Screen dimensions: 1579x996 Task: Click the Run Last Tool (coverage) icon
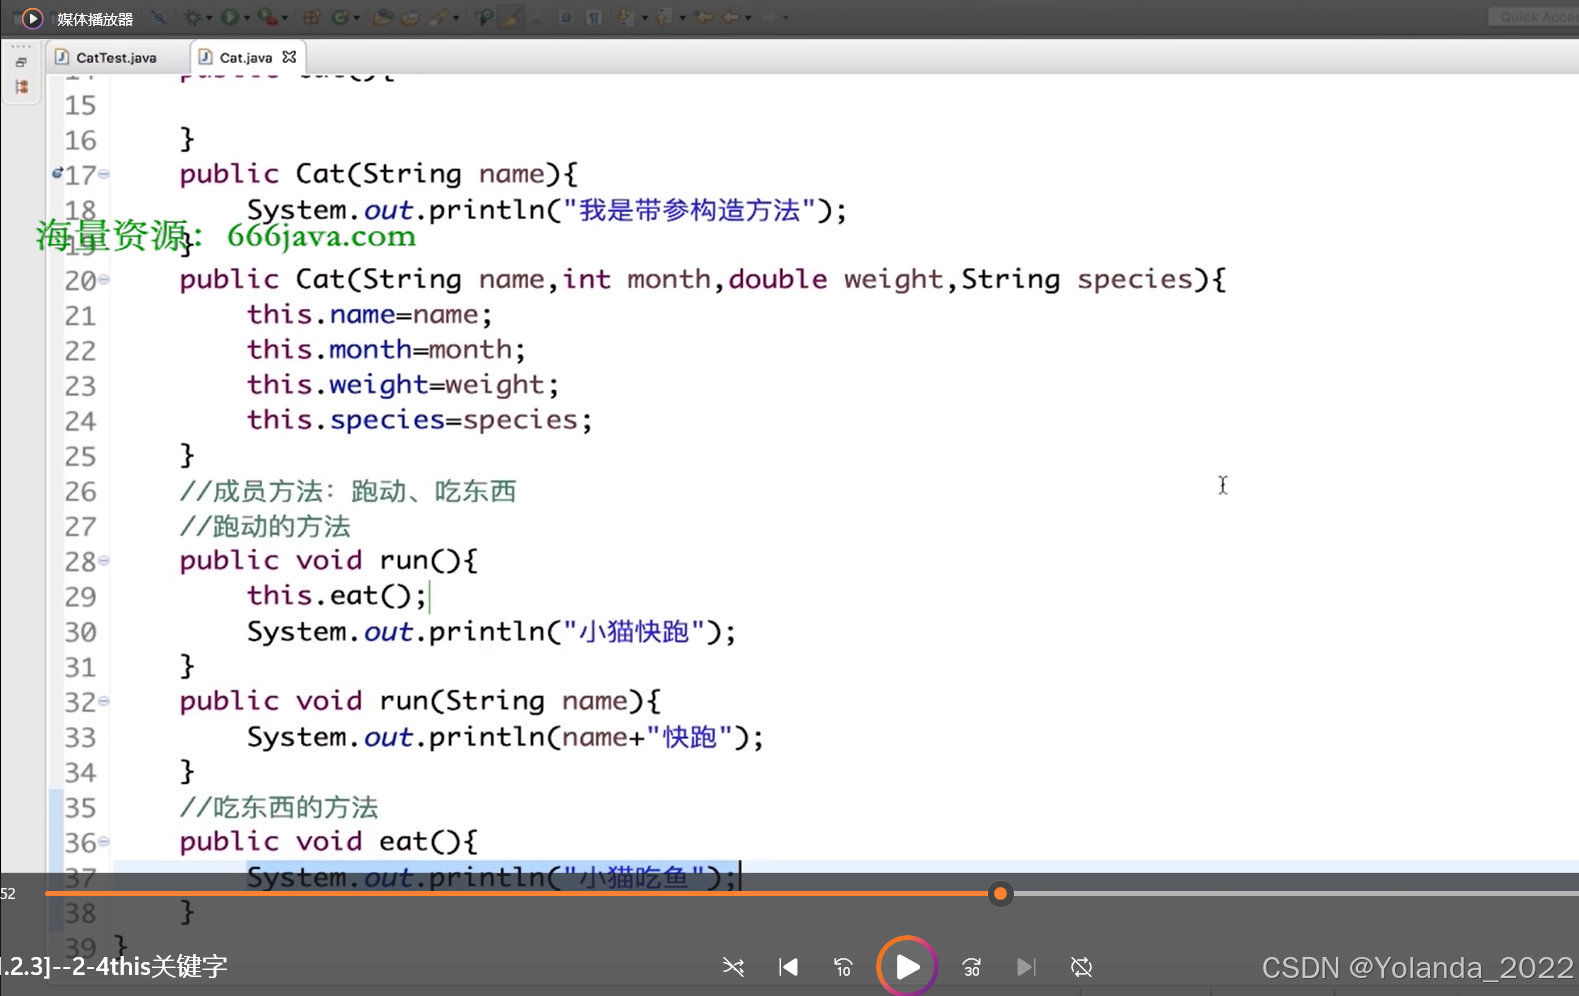[x=267, y=17]
